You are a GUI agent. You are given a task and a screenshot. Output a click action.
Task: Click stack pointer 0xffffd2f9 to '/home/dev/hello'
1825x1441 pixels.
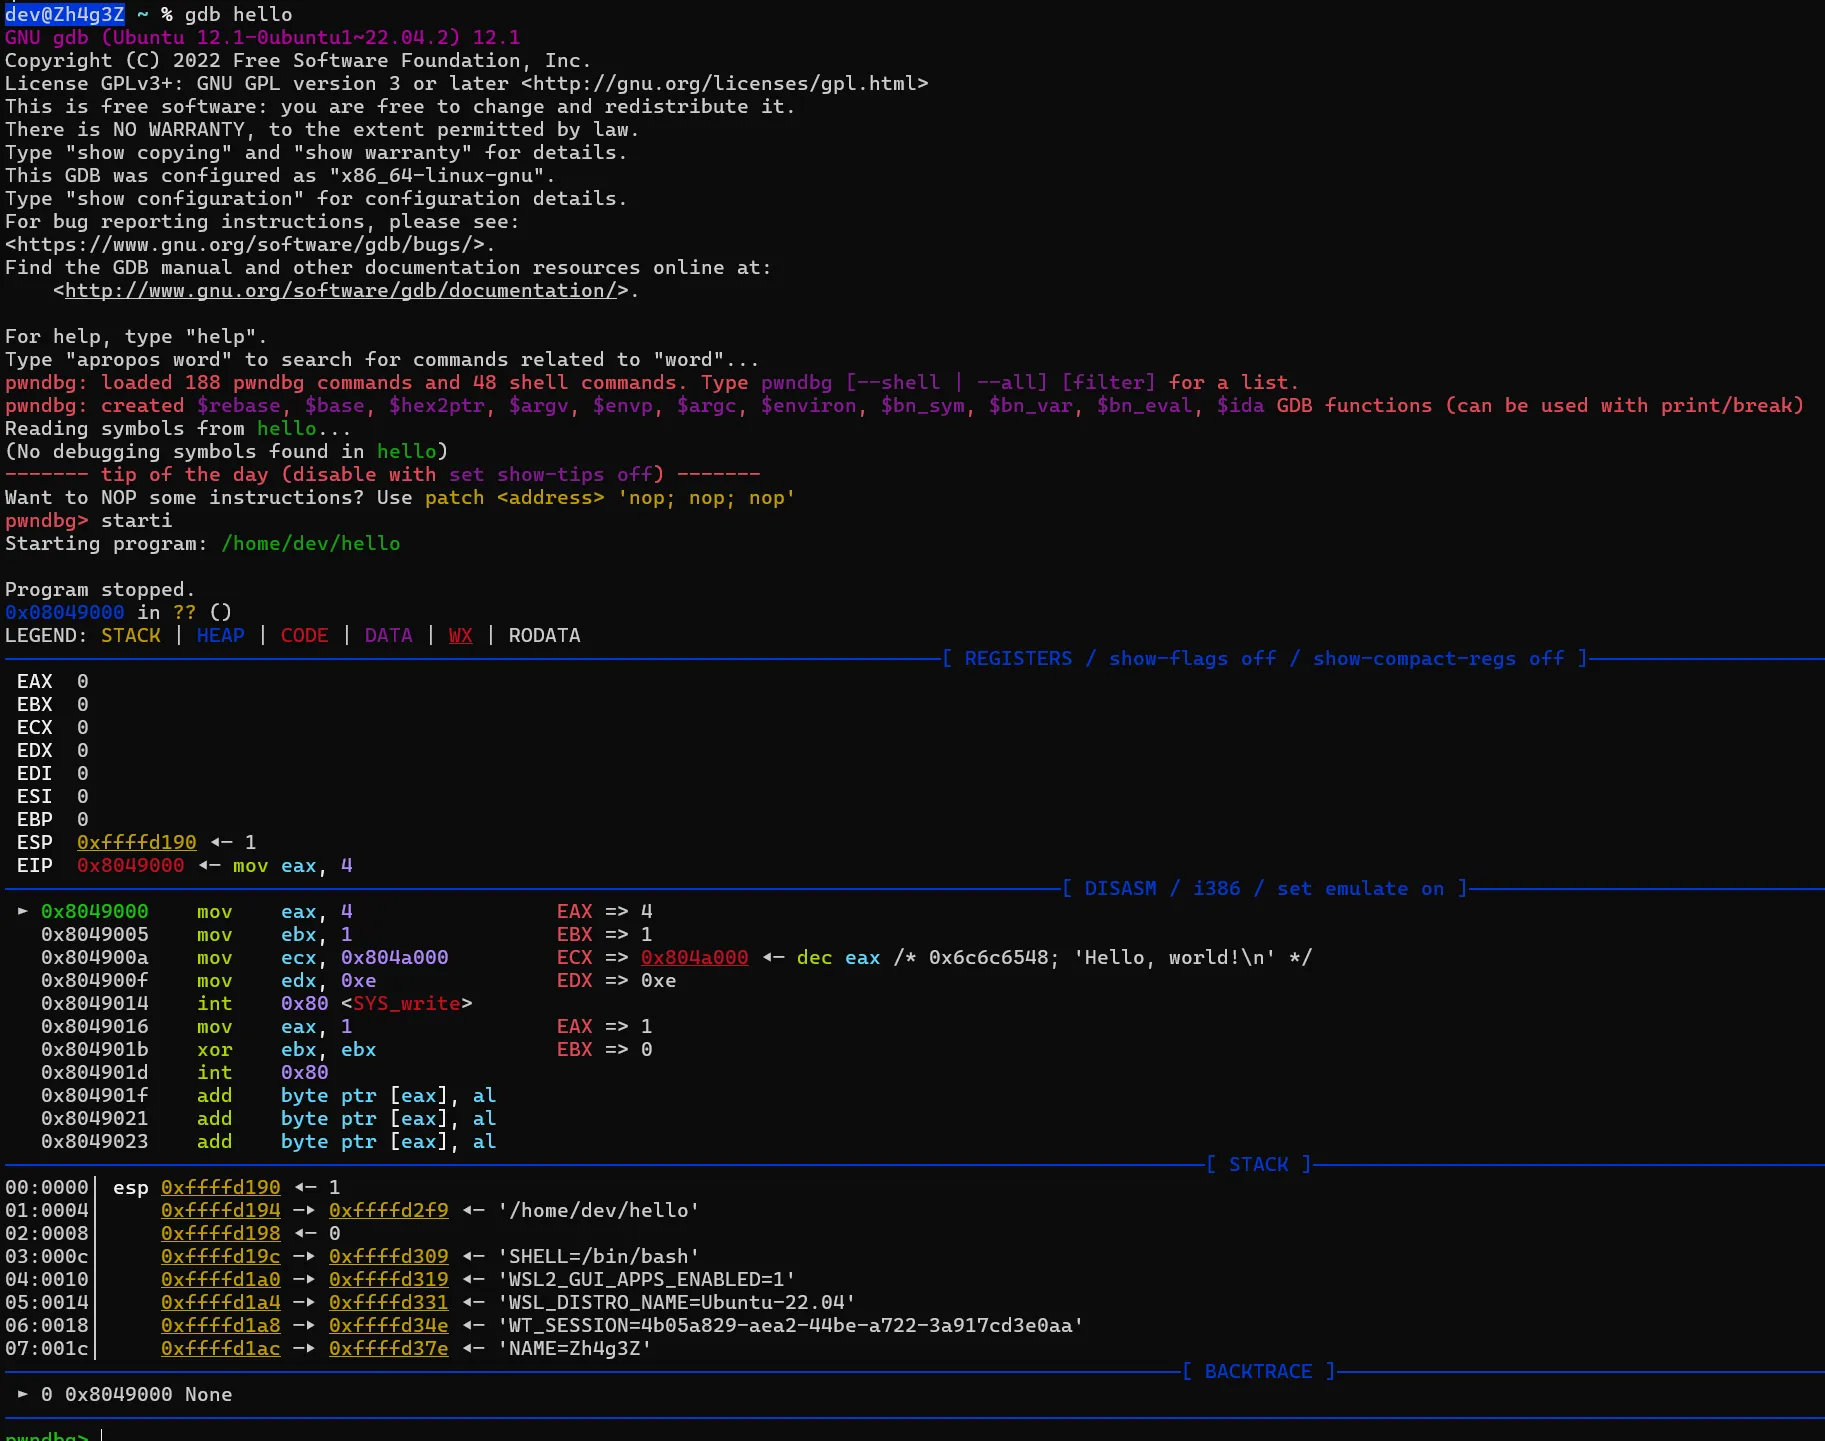[x=388, y=1210]
